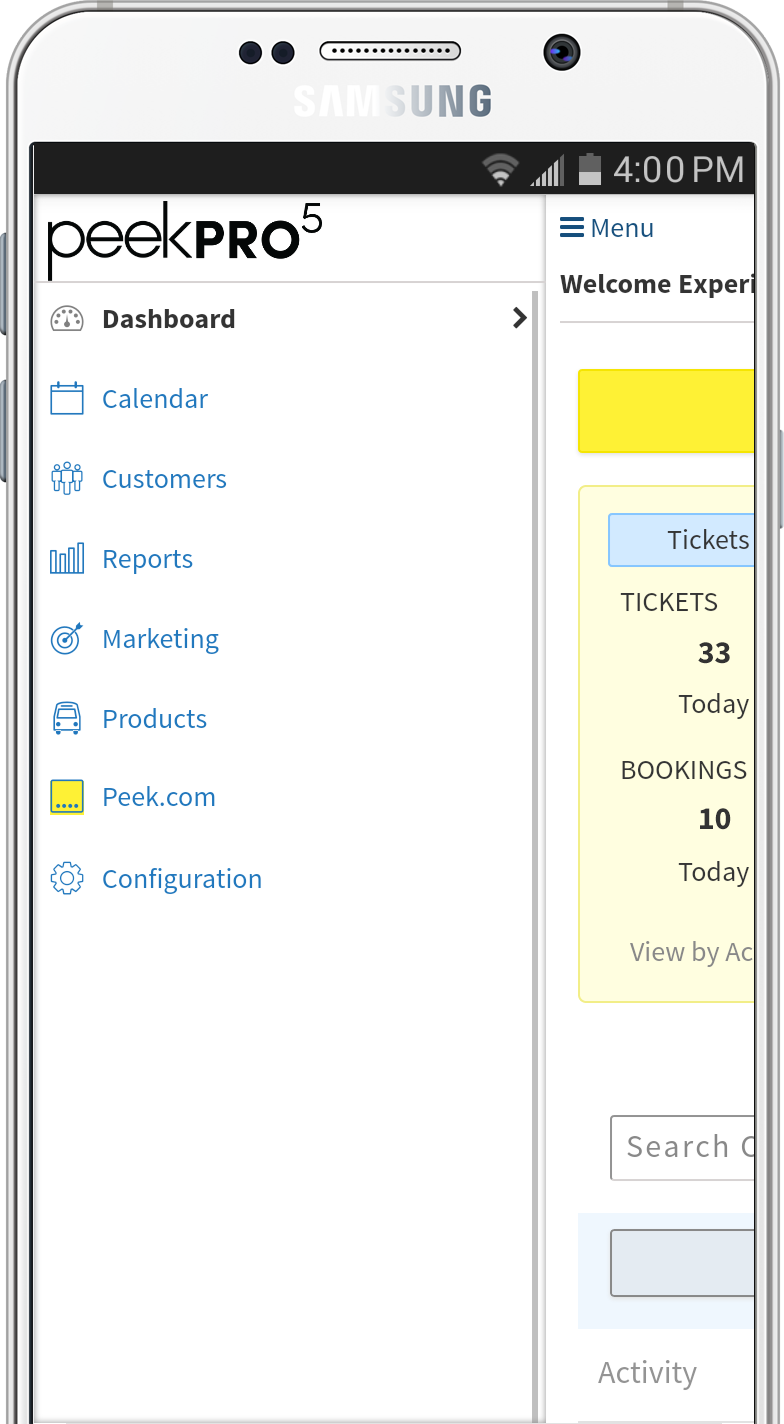Go to Customers menu item

164,479
